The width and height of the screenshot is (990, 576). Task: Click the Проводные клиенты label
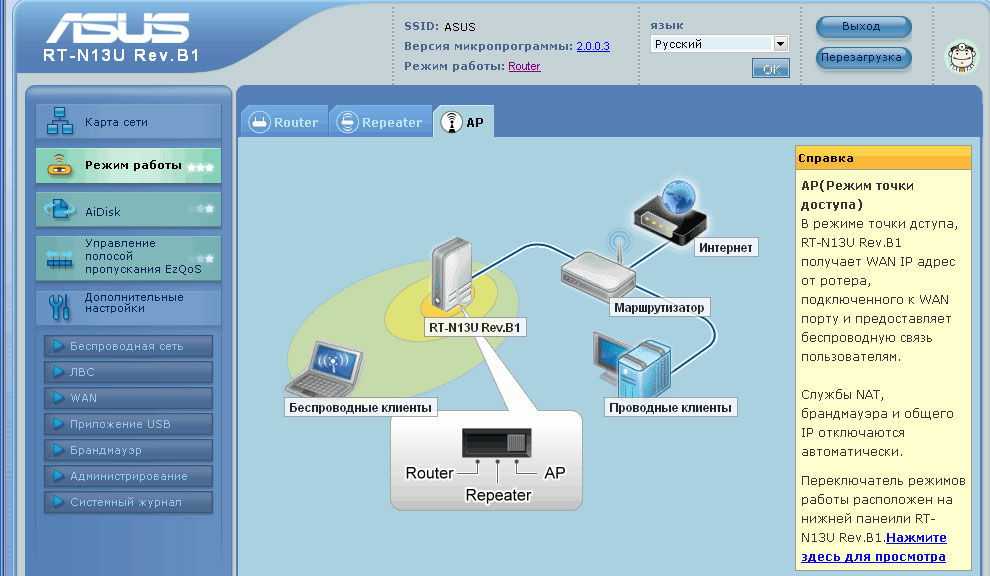(x=671, y=407)
